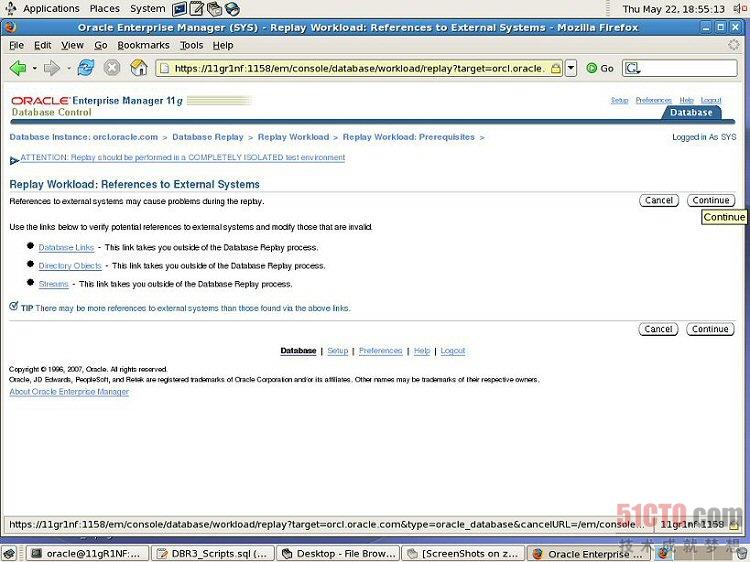Open the Bookmarks menu
This screenshot has width=750, height=562.
pyautogui.click(x=143, y=45)
